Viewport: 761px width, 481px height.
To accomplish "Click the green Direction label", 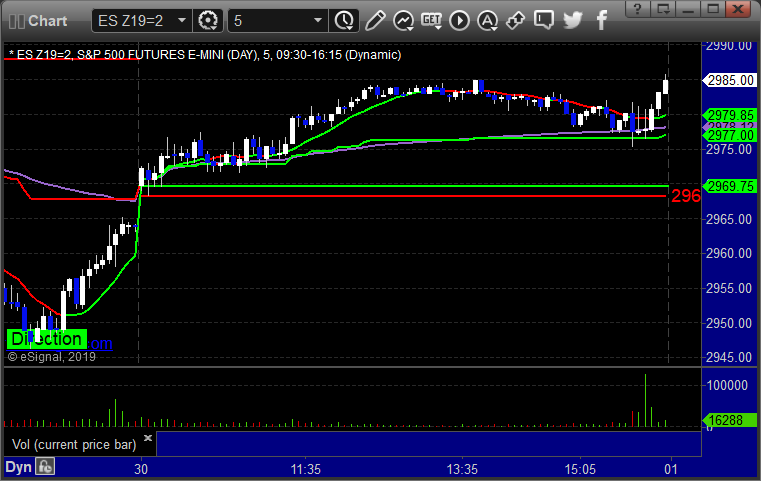I will [x=47, y=339].
